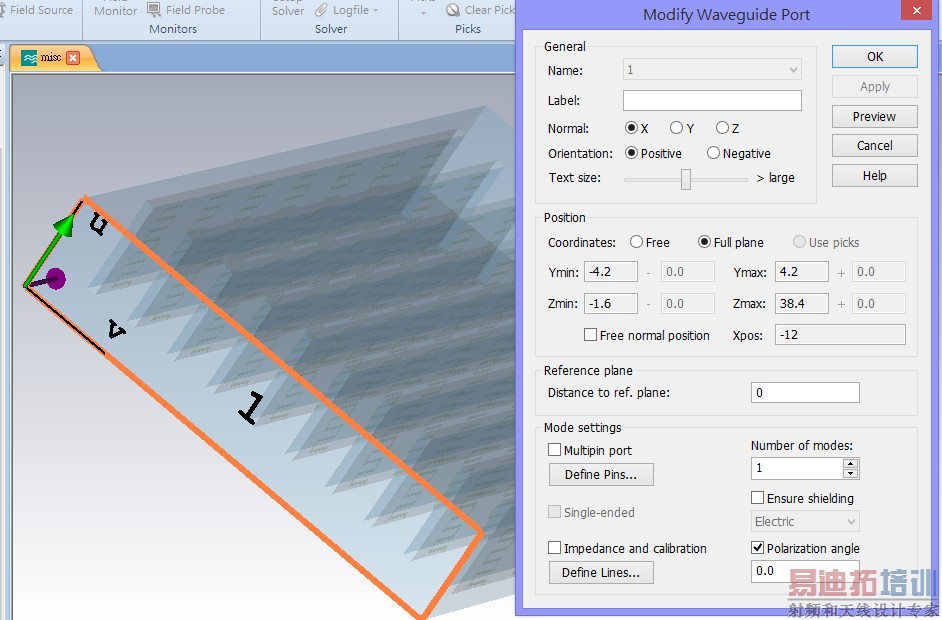
Task: Click the Define Lines button
Action: (601, 573)
